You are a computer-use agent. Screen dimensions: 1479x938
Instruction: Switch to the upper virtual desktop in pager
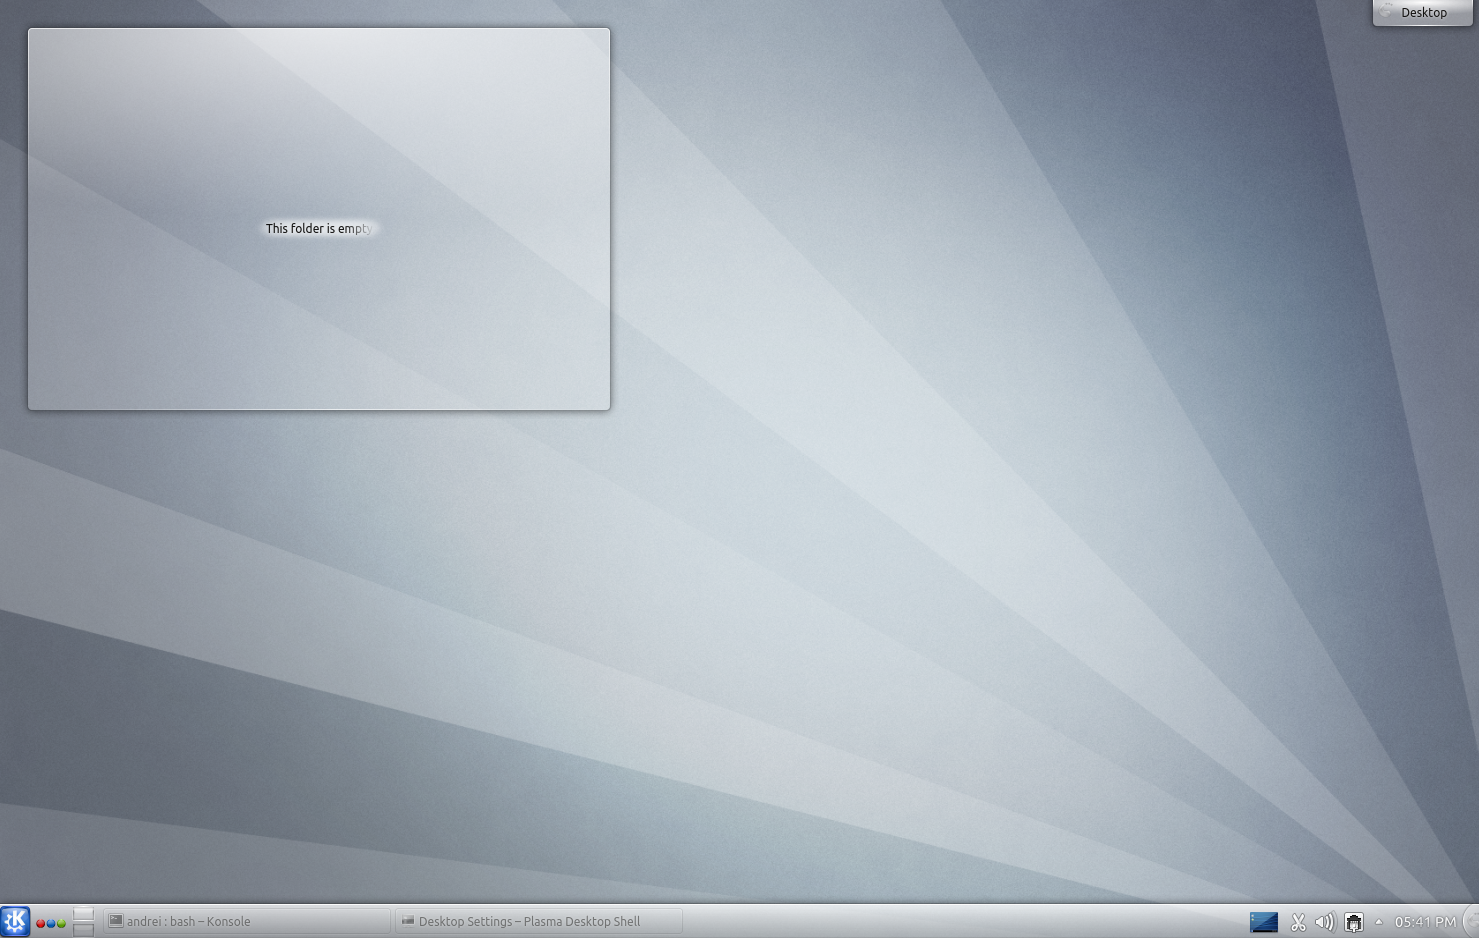(84, 914)
